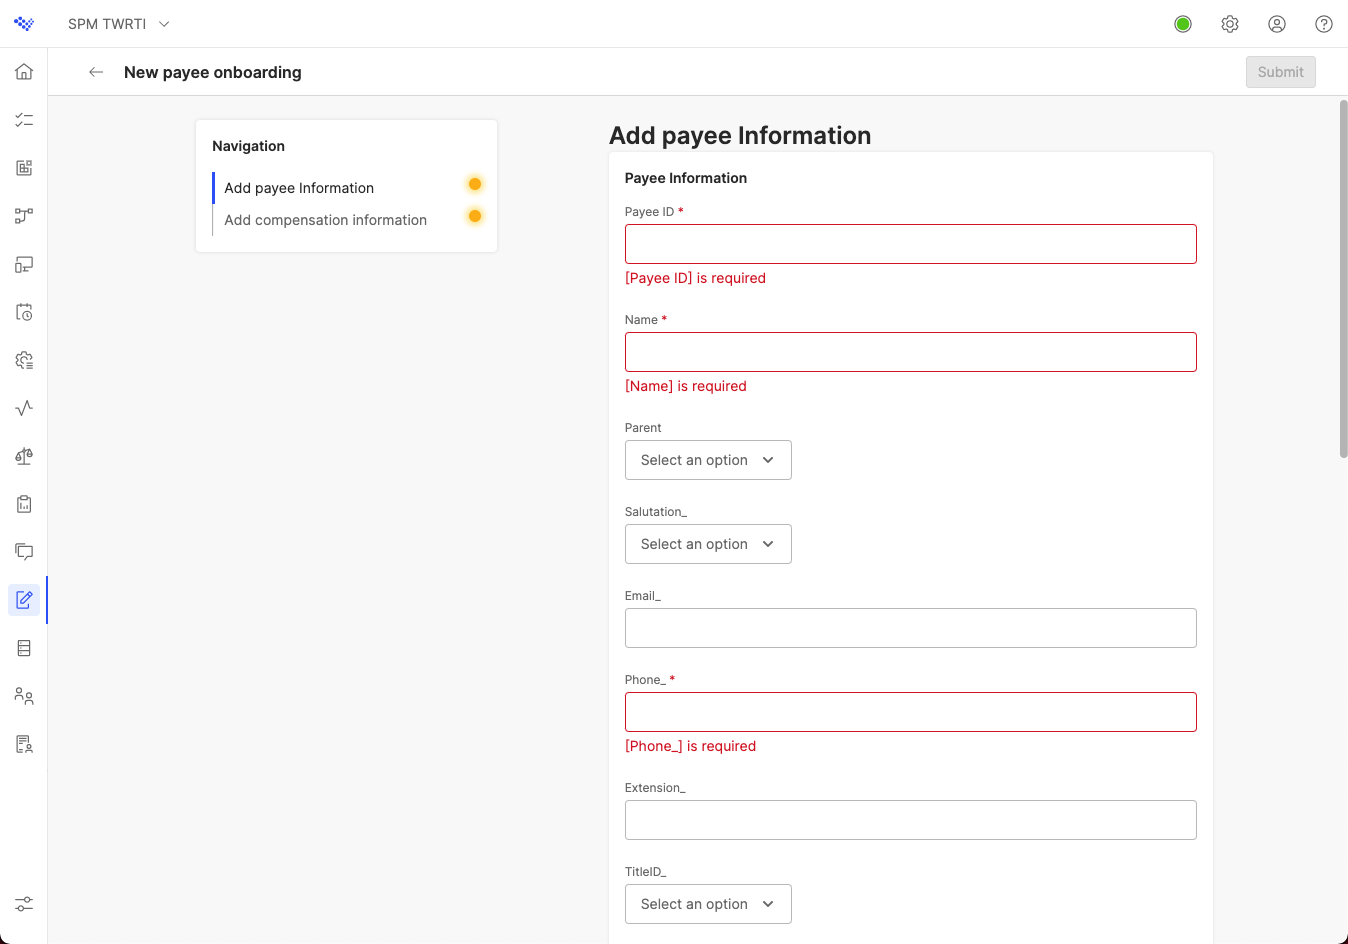Go to Add compensation information step
The width and height of the screenshot is (1348, 944).
(325, 220)
